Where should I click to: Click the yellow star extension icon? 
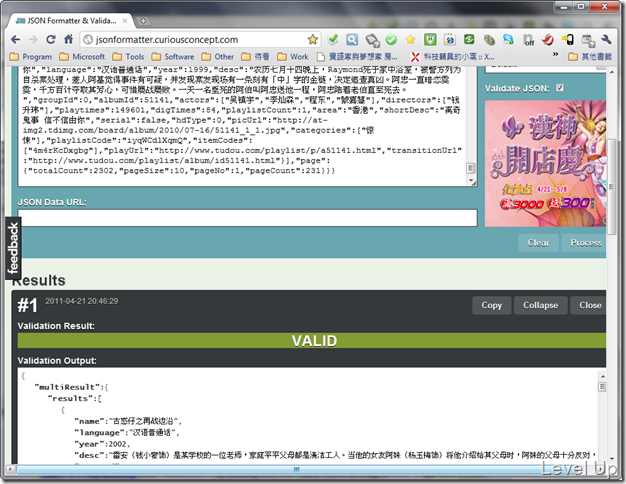pyautogui.click(x=410, y=40)
